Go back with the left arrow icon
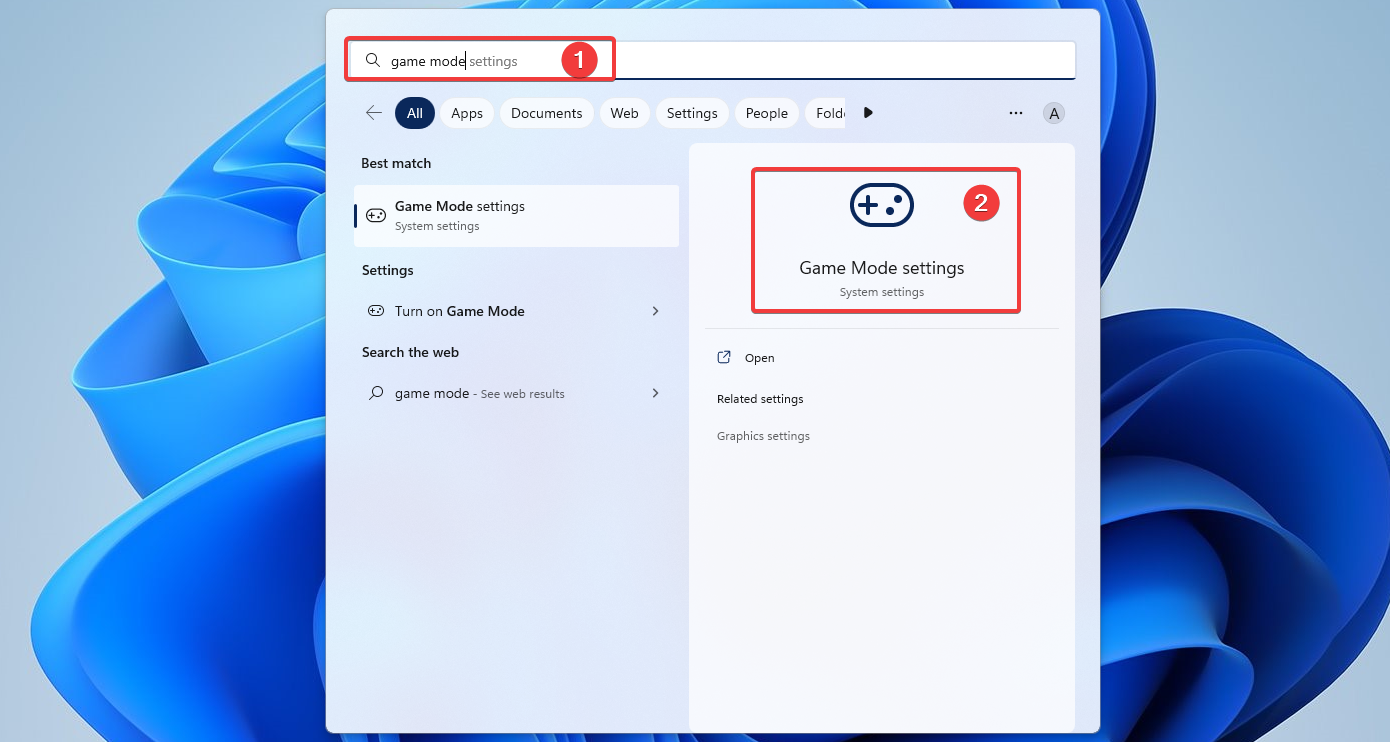 click(x=374, y=113)
